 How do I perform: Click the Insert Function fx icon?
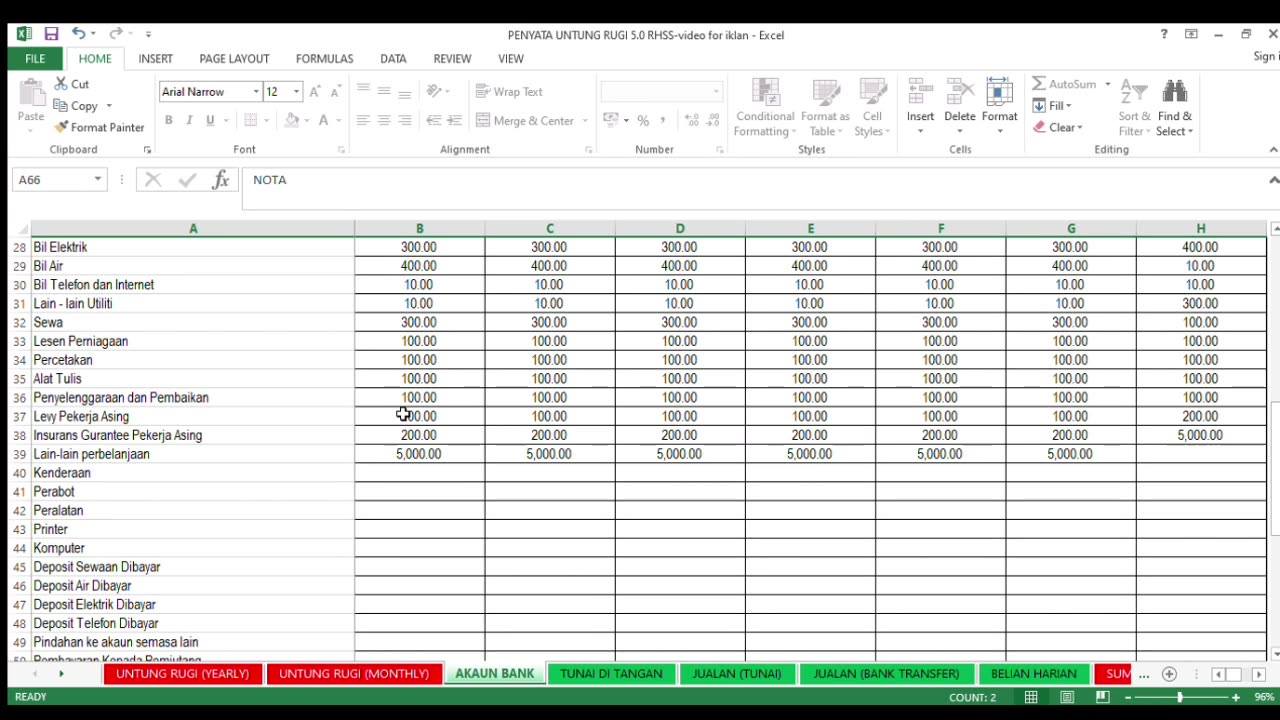(221, 180)
